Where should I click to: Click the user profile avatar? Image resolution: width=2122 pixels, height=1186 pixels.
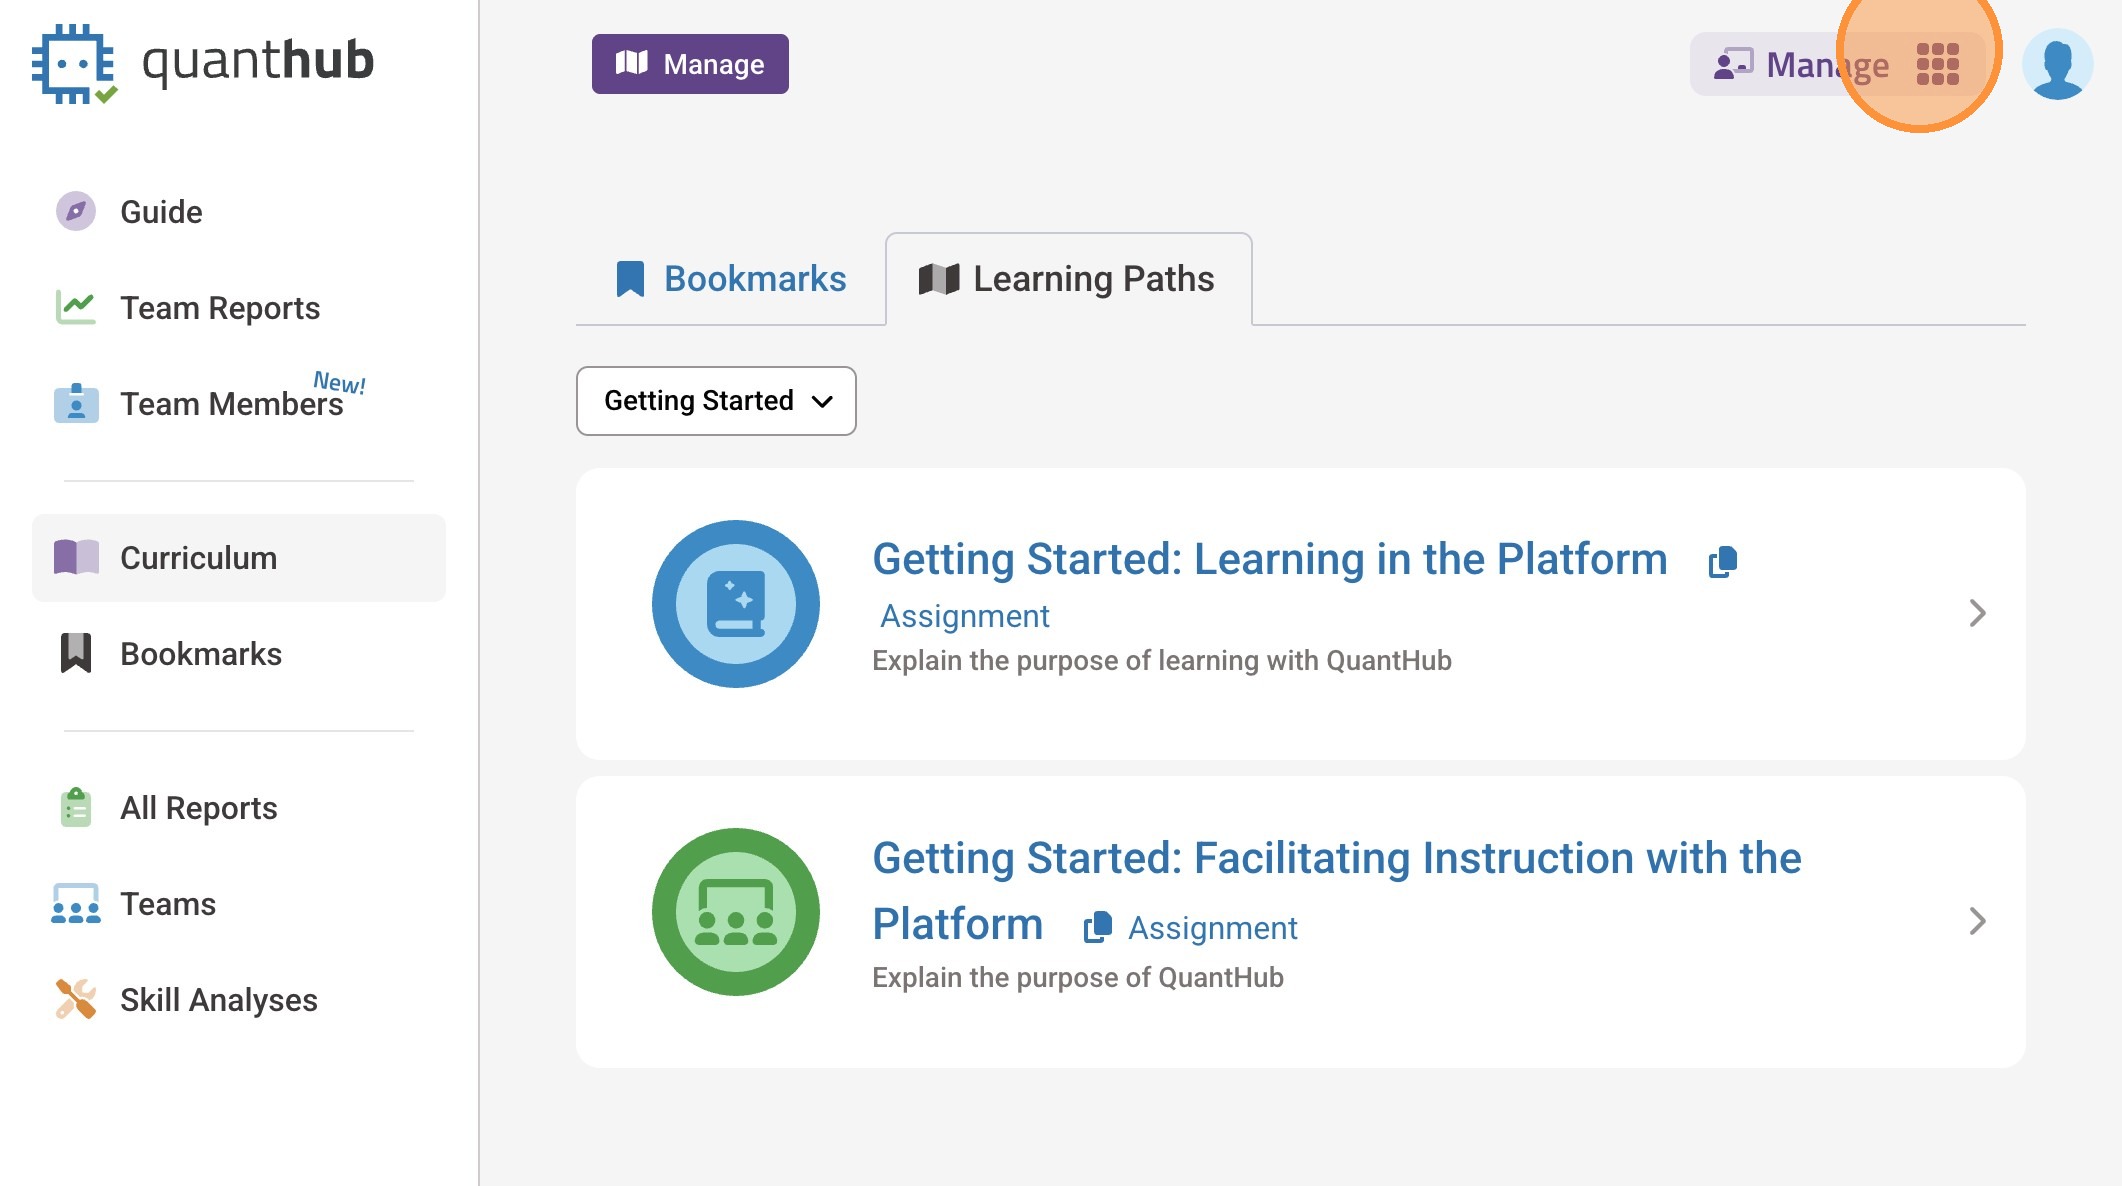(x=2056, y=64)
